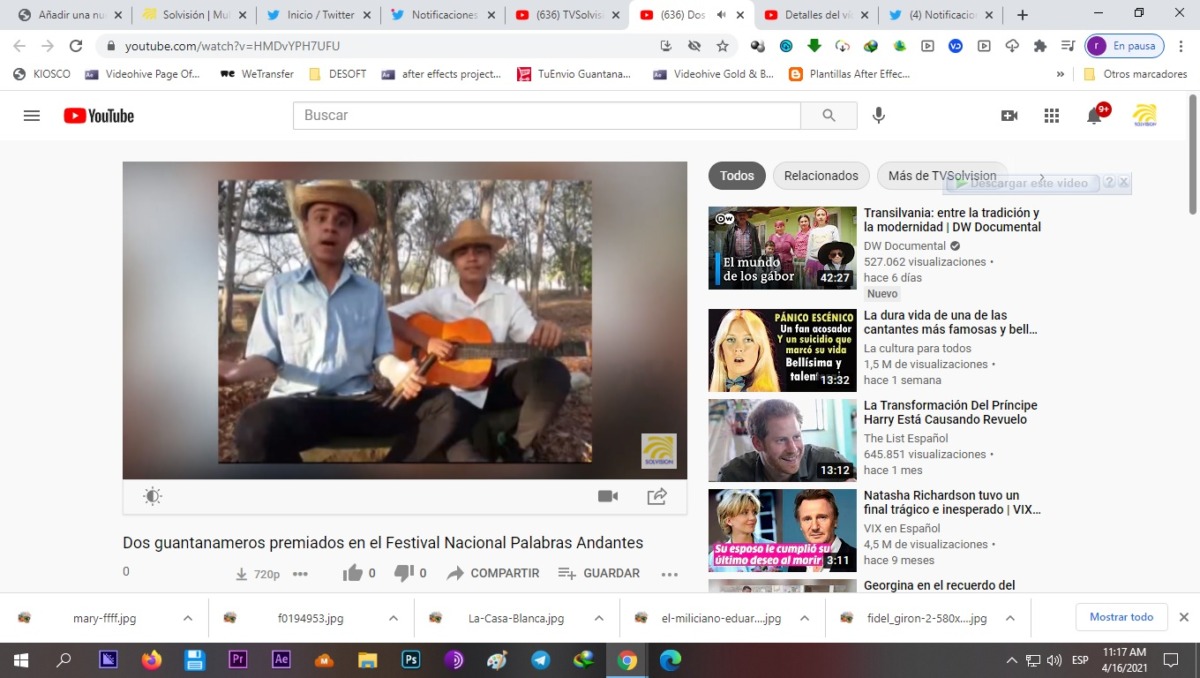Select the Todos filter chip

tap(737, 176)
